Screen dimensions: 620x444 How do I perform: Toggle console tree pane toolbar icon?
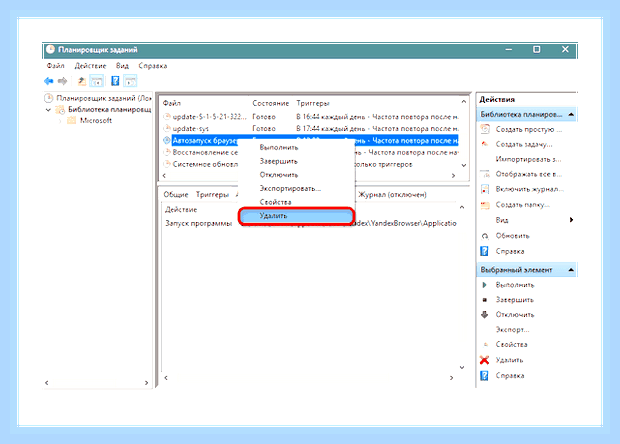pyautogui.click(x=96, y=81)
